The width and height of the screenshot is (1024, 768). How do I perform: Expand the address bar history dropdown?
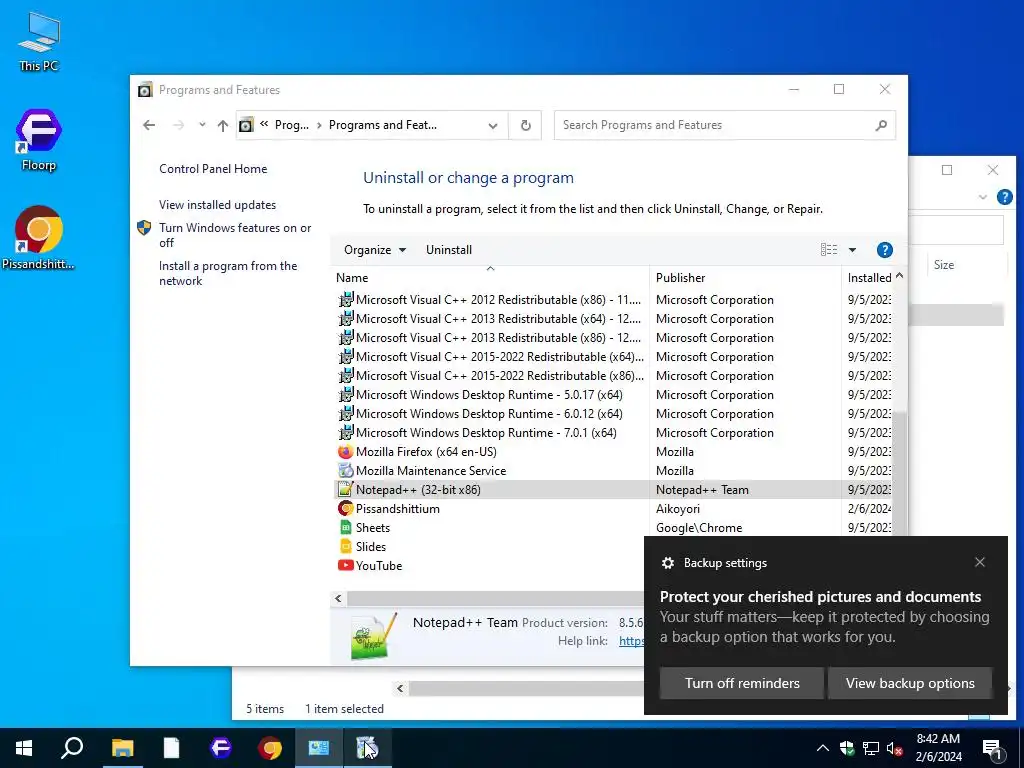[x=493, y=125]
